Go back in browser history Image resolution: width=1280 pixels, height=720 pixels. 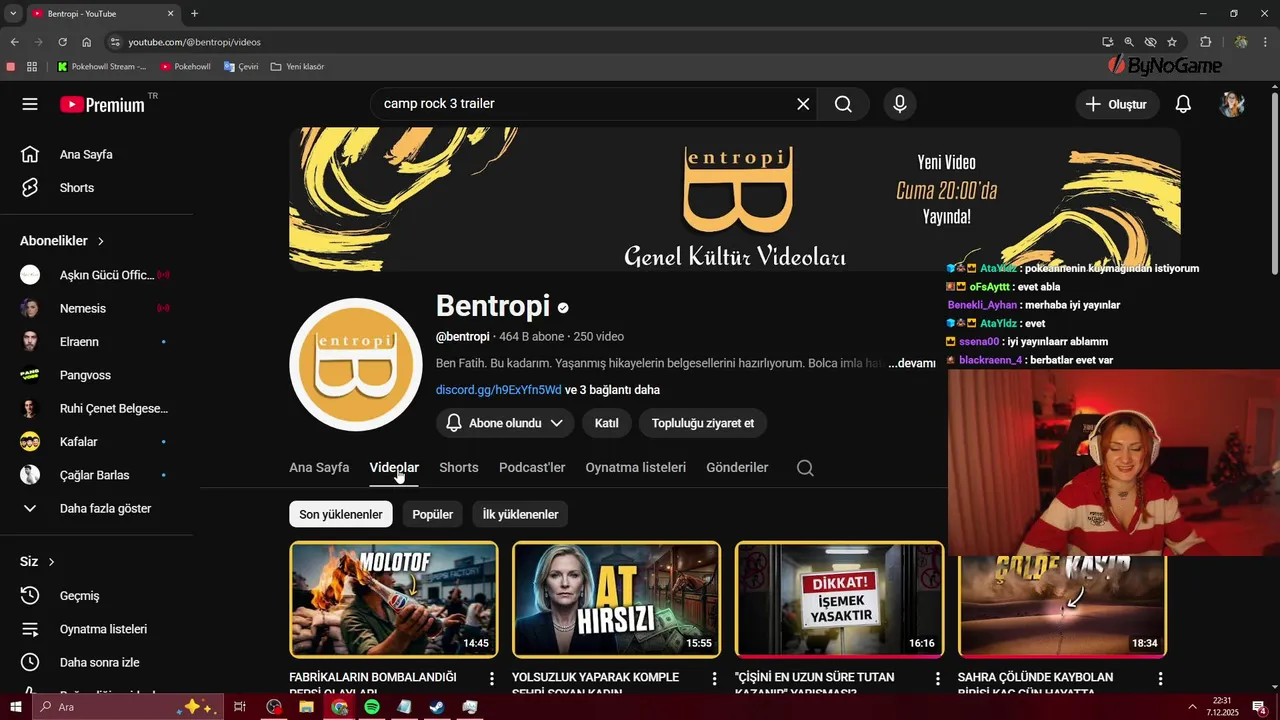(x=14, y=42)
